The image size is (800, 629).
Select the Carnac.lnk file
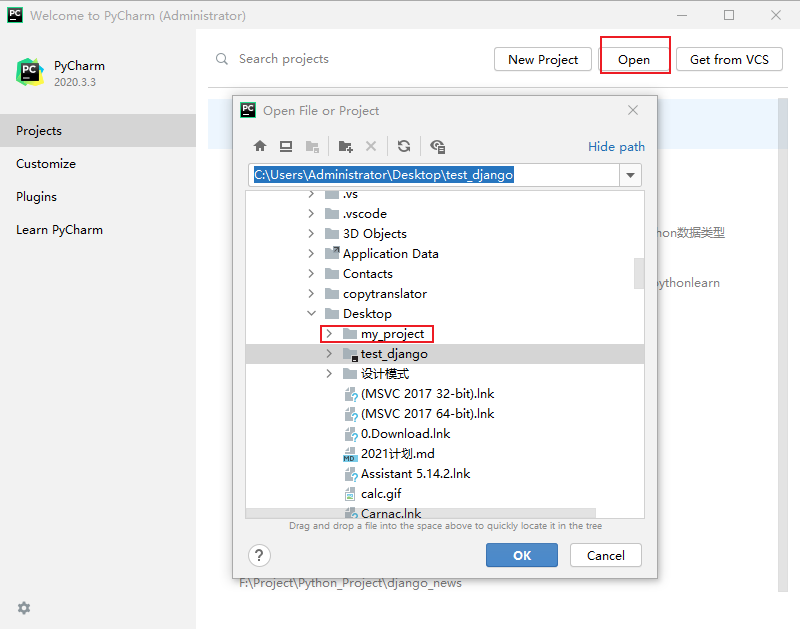[391, 513]
